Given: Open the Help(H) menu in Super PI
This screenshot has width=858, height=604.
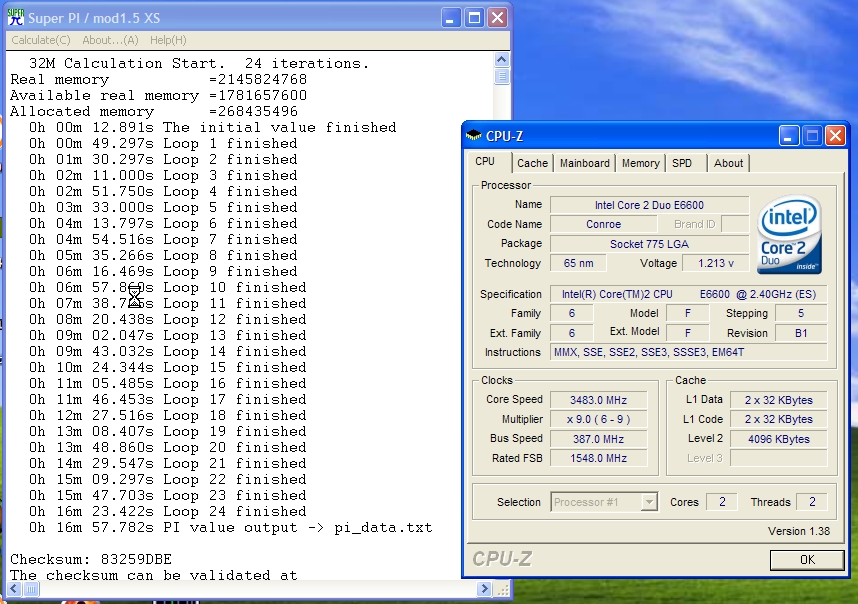Looking at the screenshot, I should tap(168, 40).
